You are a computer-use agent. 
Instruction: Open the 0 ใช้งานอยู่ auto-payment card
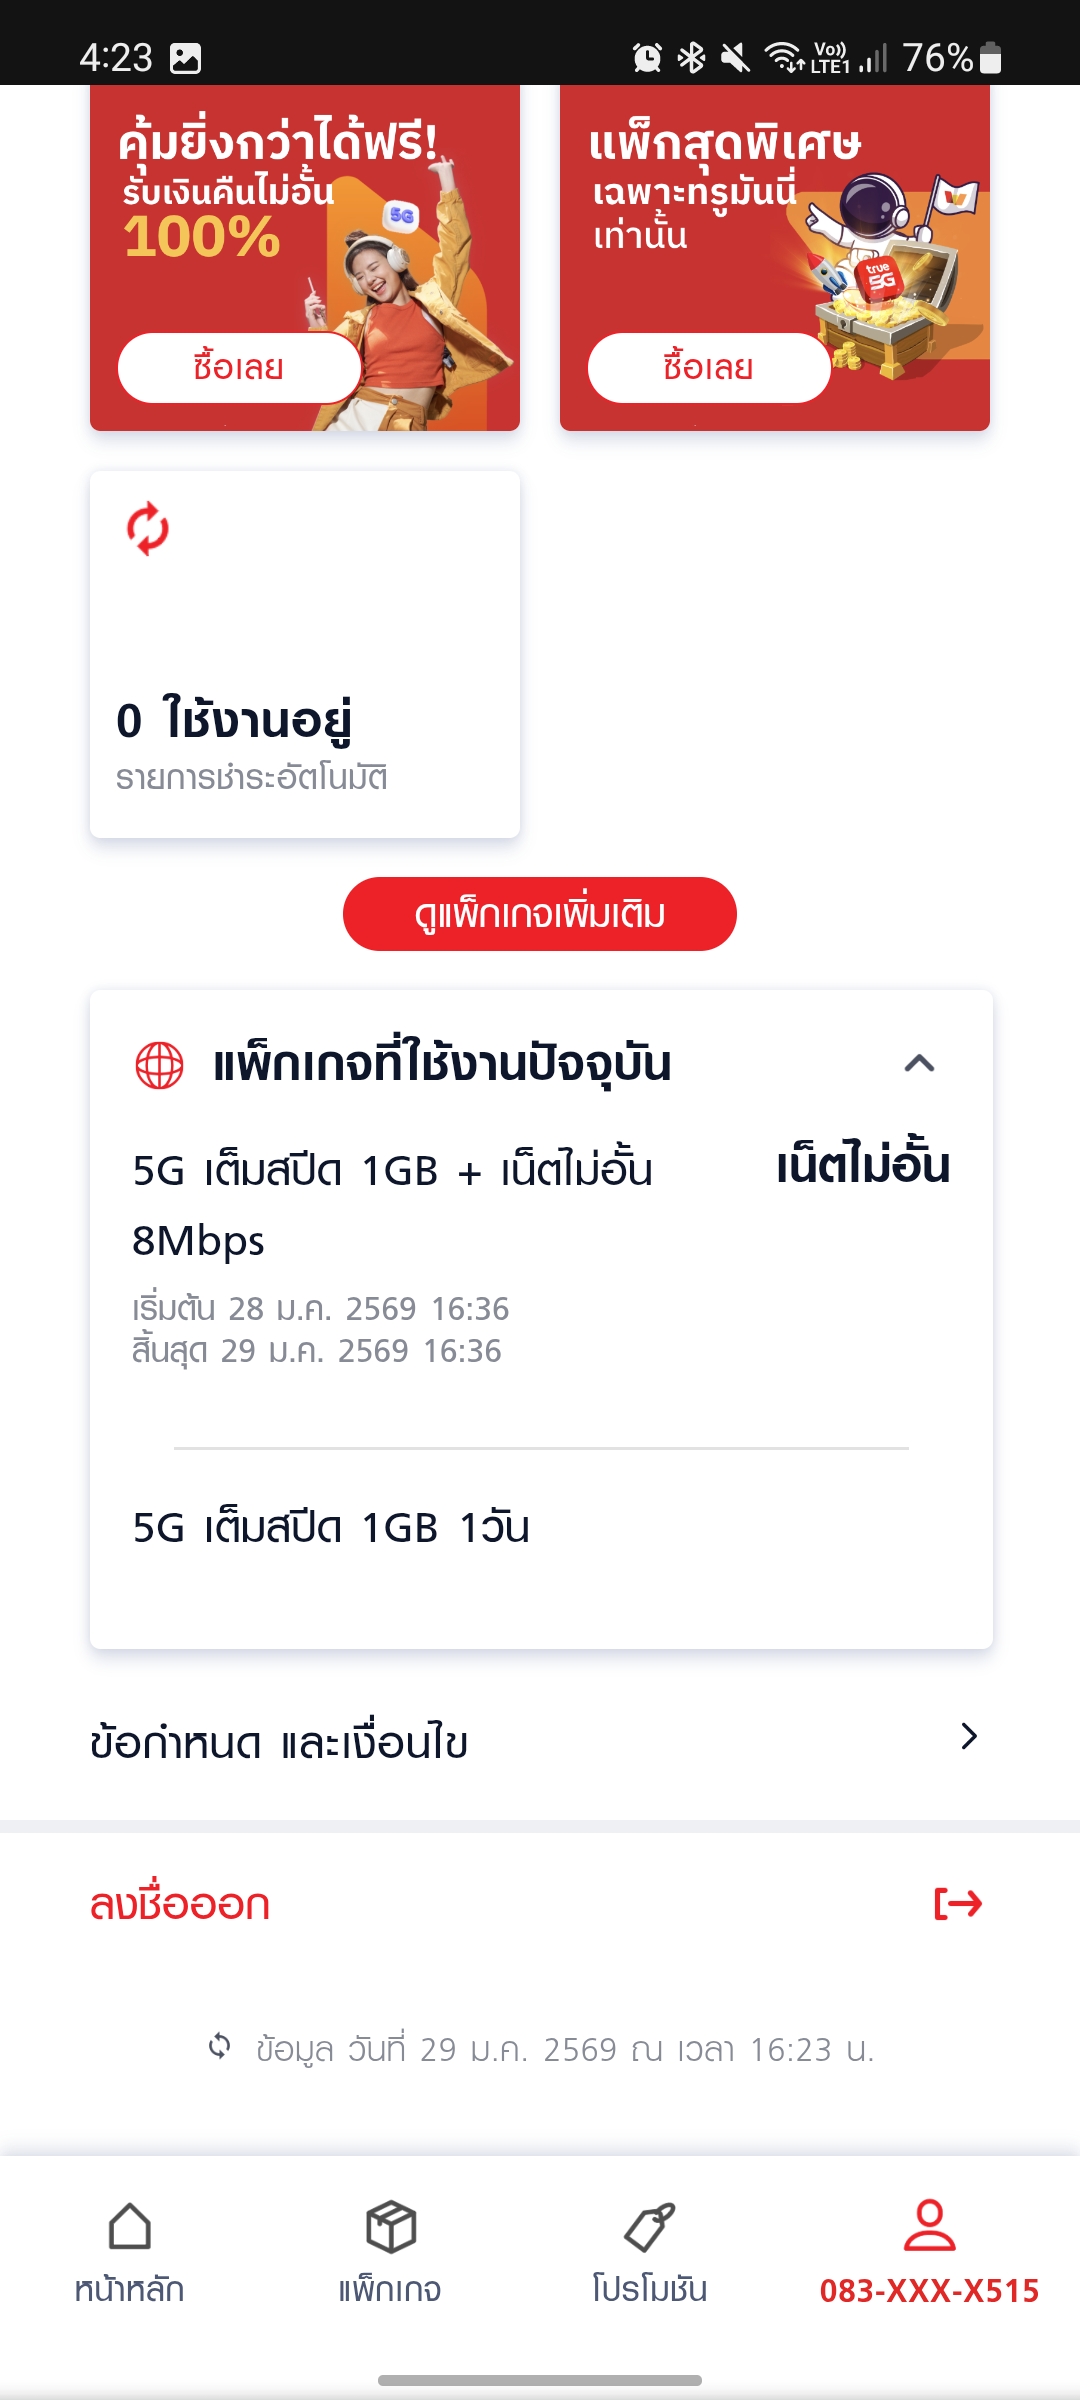[305, 654]
